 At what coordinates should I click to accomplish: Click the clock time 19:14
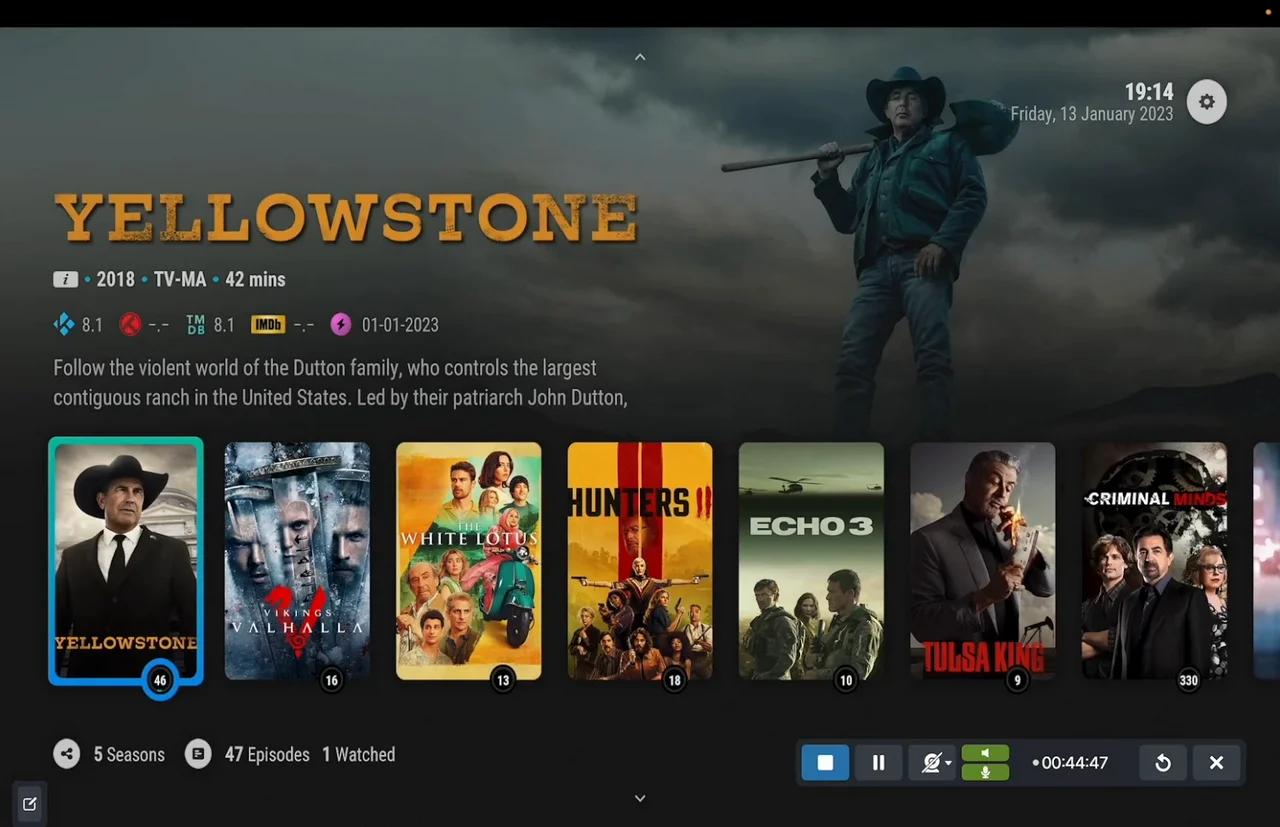1149,92
